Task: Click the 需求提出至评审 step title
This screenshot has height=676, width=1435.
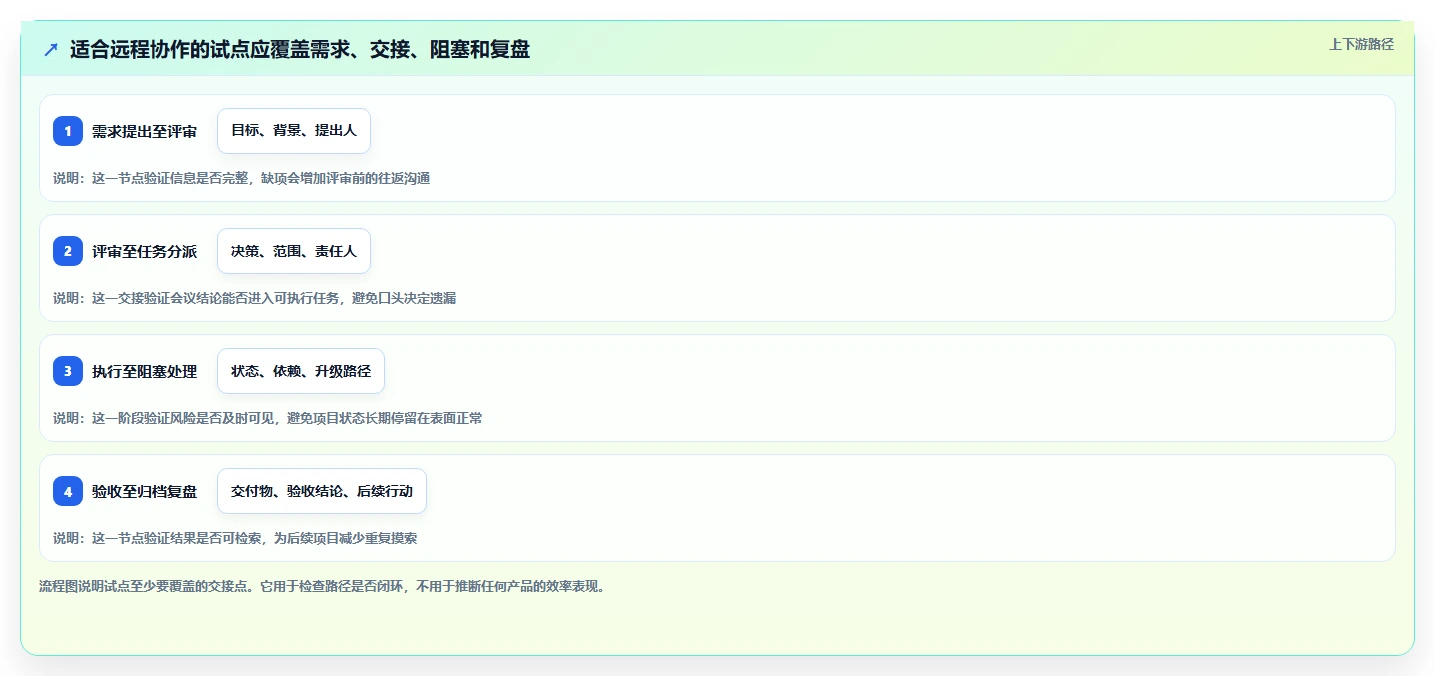Action: (x=144, y=131)
